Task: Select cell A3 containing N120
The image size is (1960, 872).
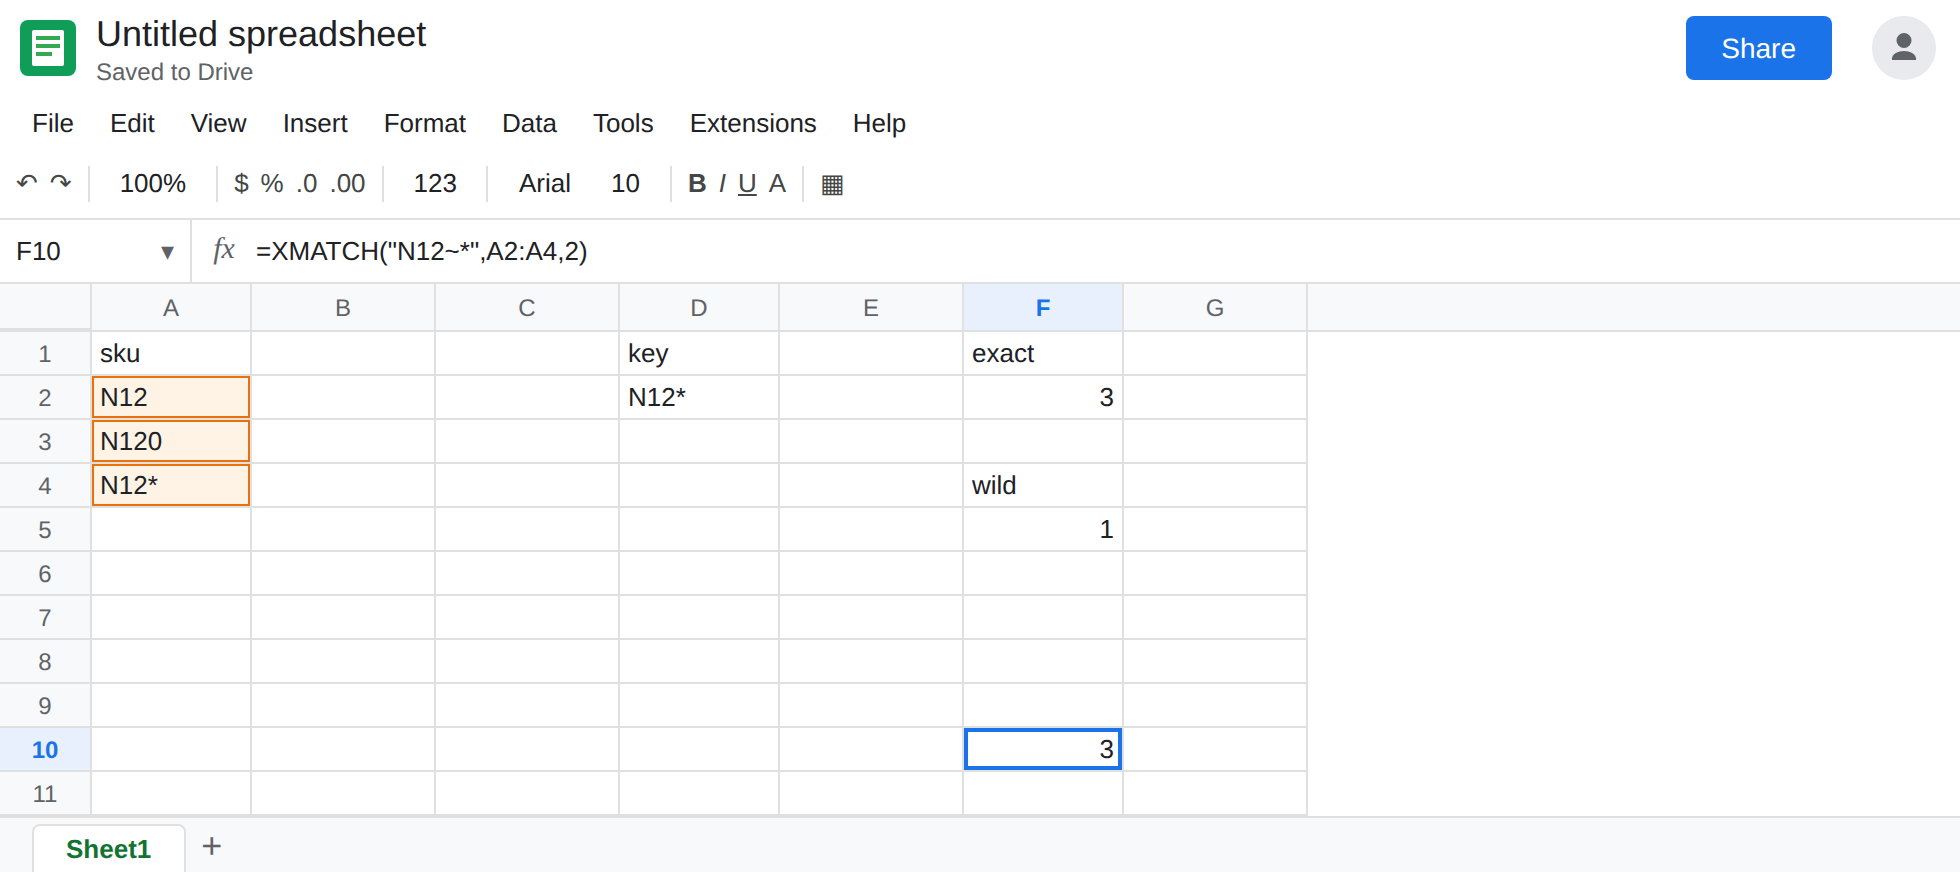Action: coord(171,441)
